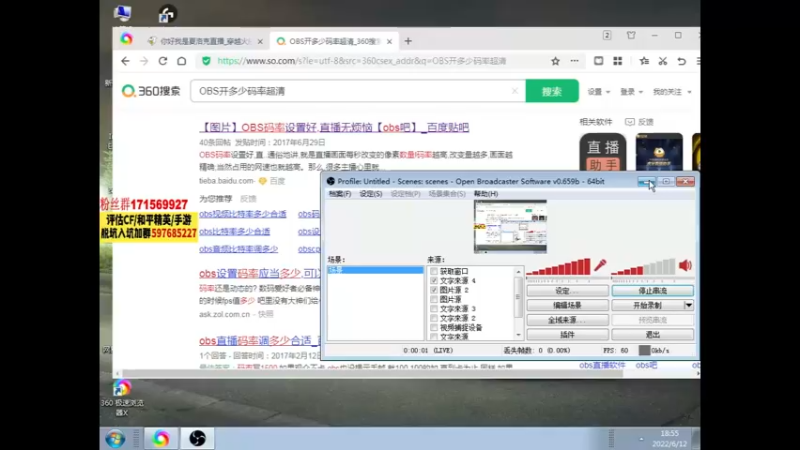Uncheck the 图片源 2 source
The width and height of the screenshot is (800, 450).
pos(434,290)
